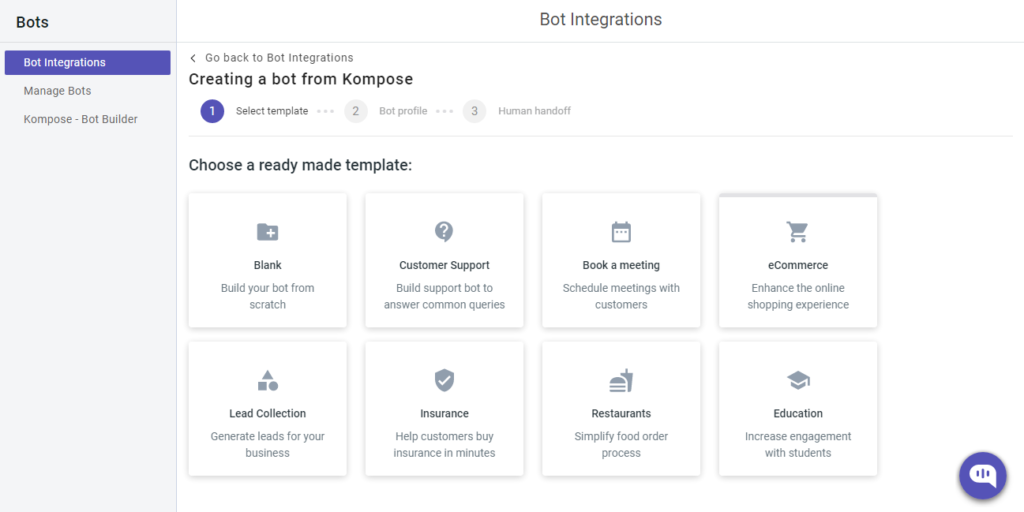1024x512 pixels.
Task: Click the Lead Collection shapes icon
Action: point(268,380)
